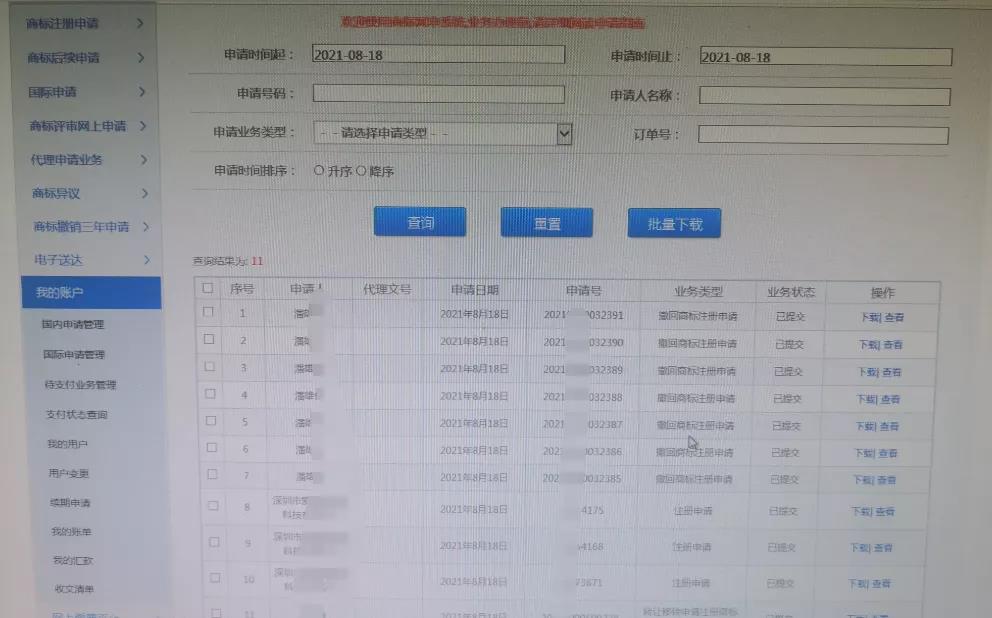Screen dimensions: 992x618
Task: Click the 申请号码 input field
Action: click(438, 94)
